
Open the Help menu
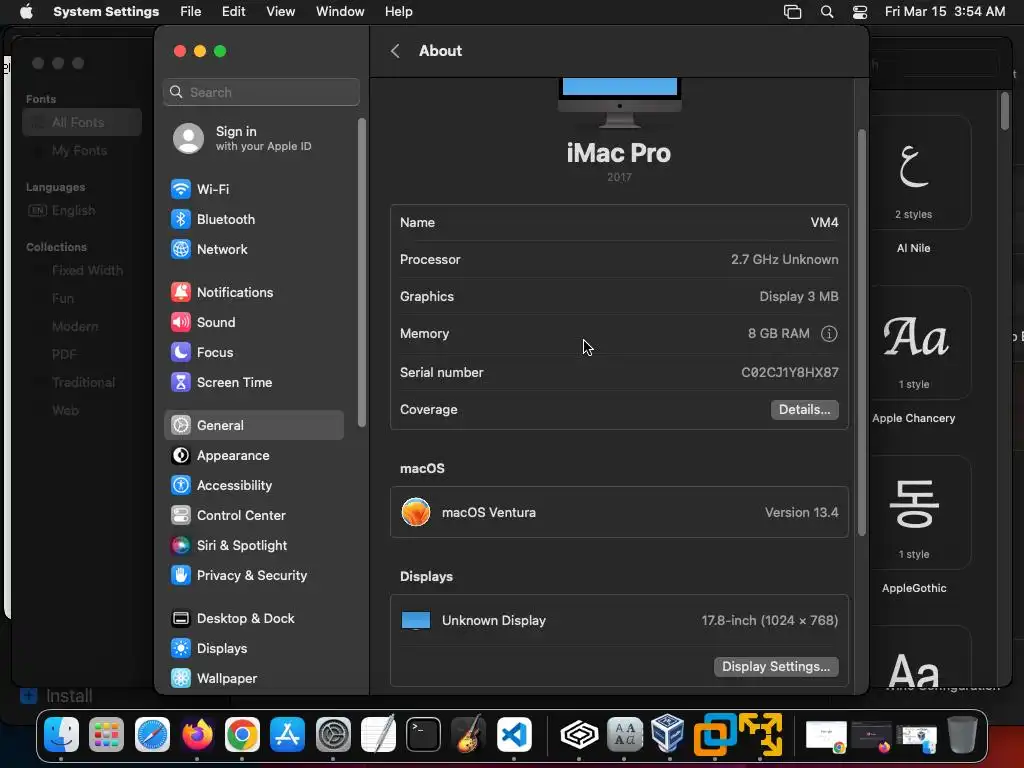[398, 12]
